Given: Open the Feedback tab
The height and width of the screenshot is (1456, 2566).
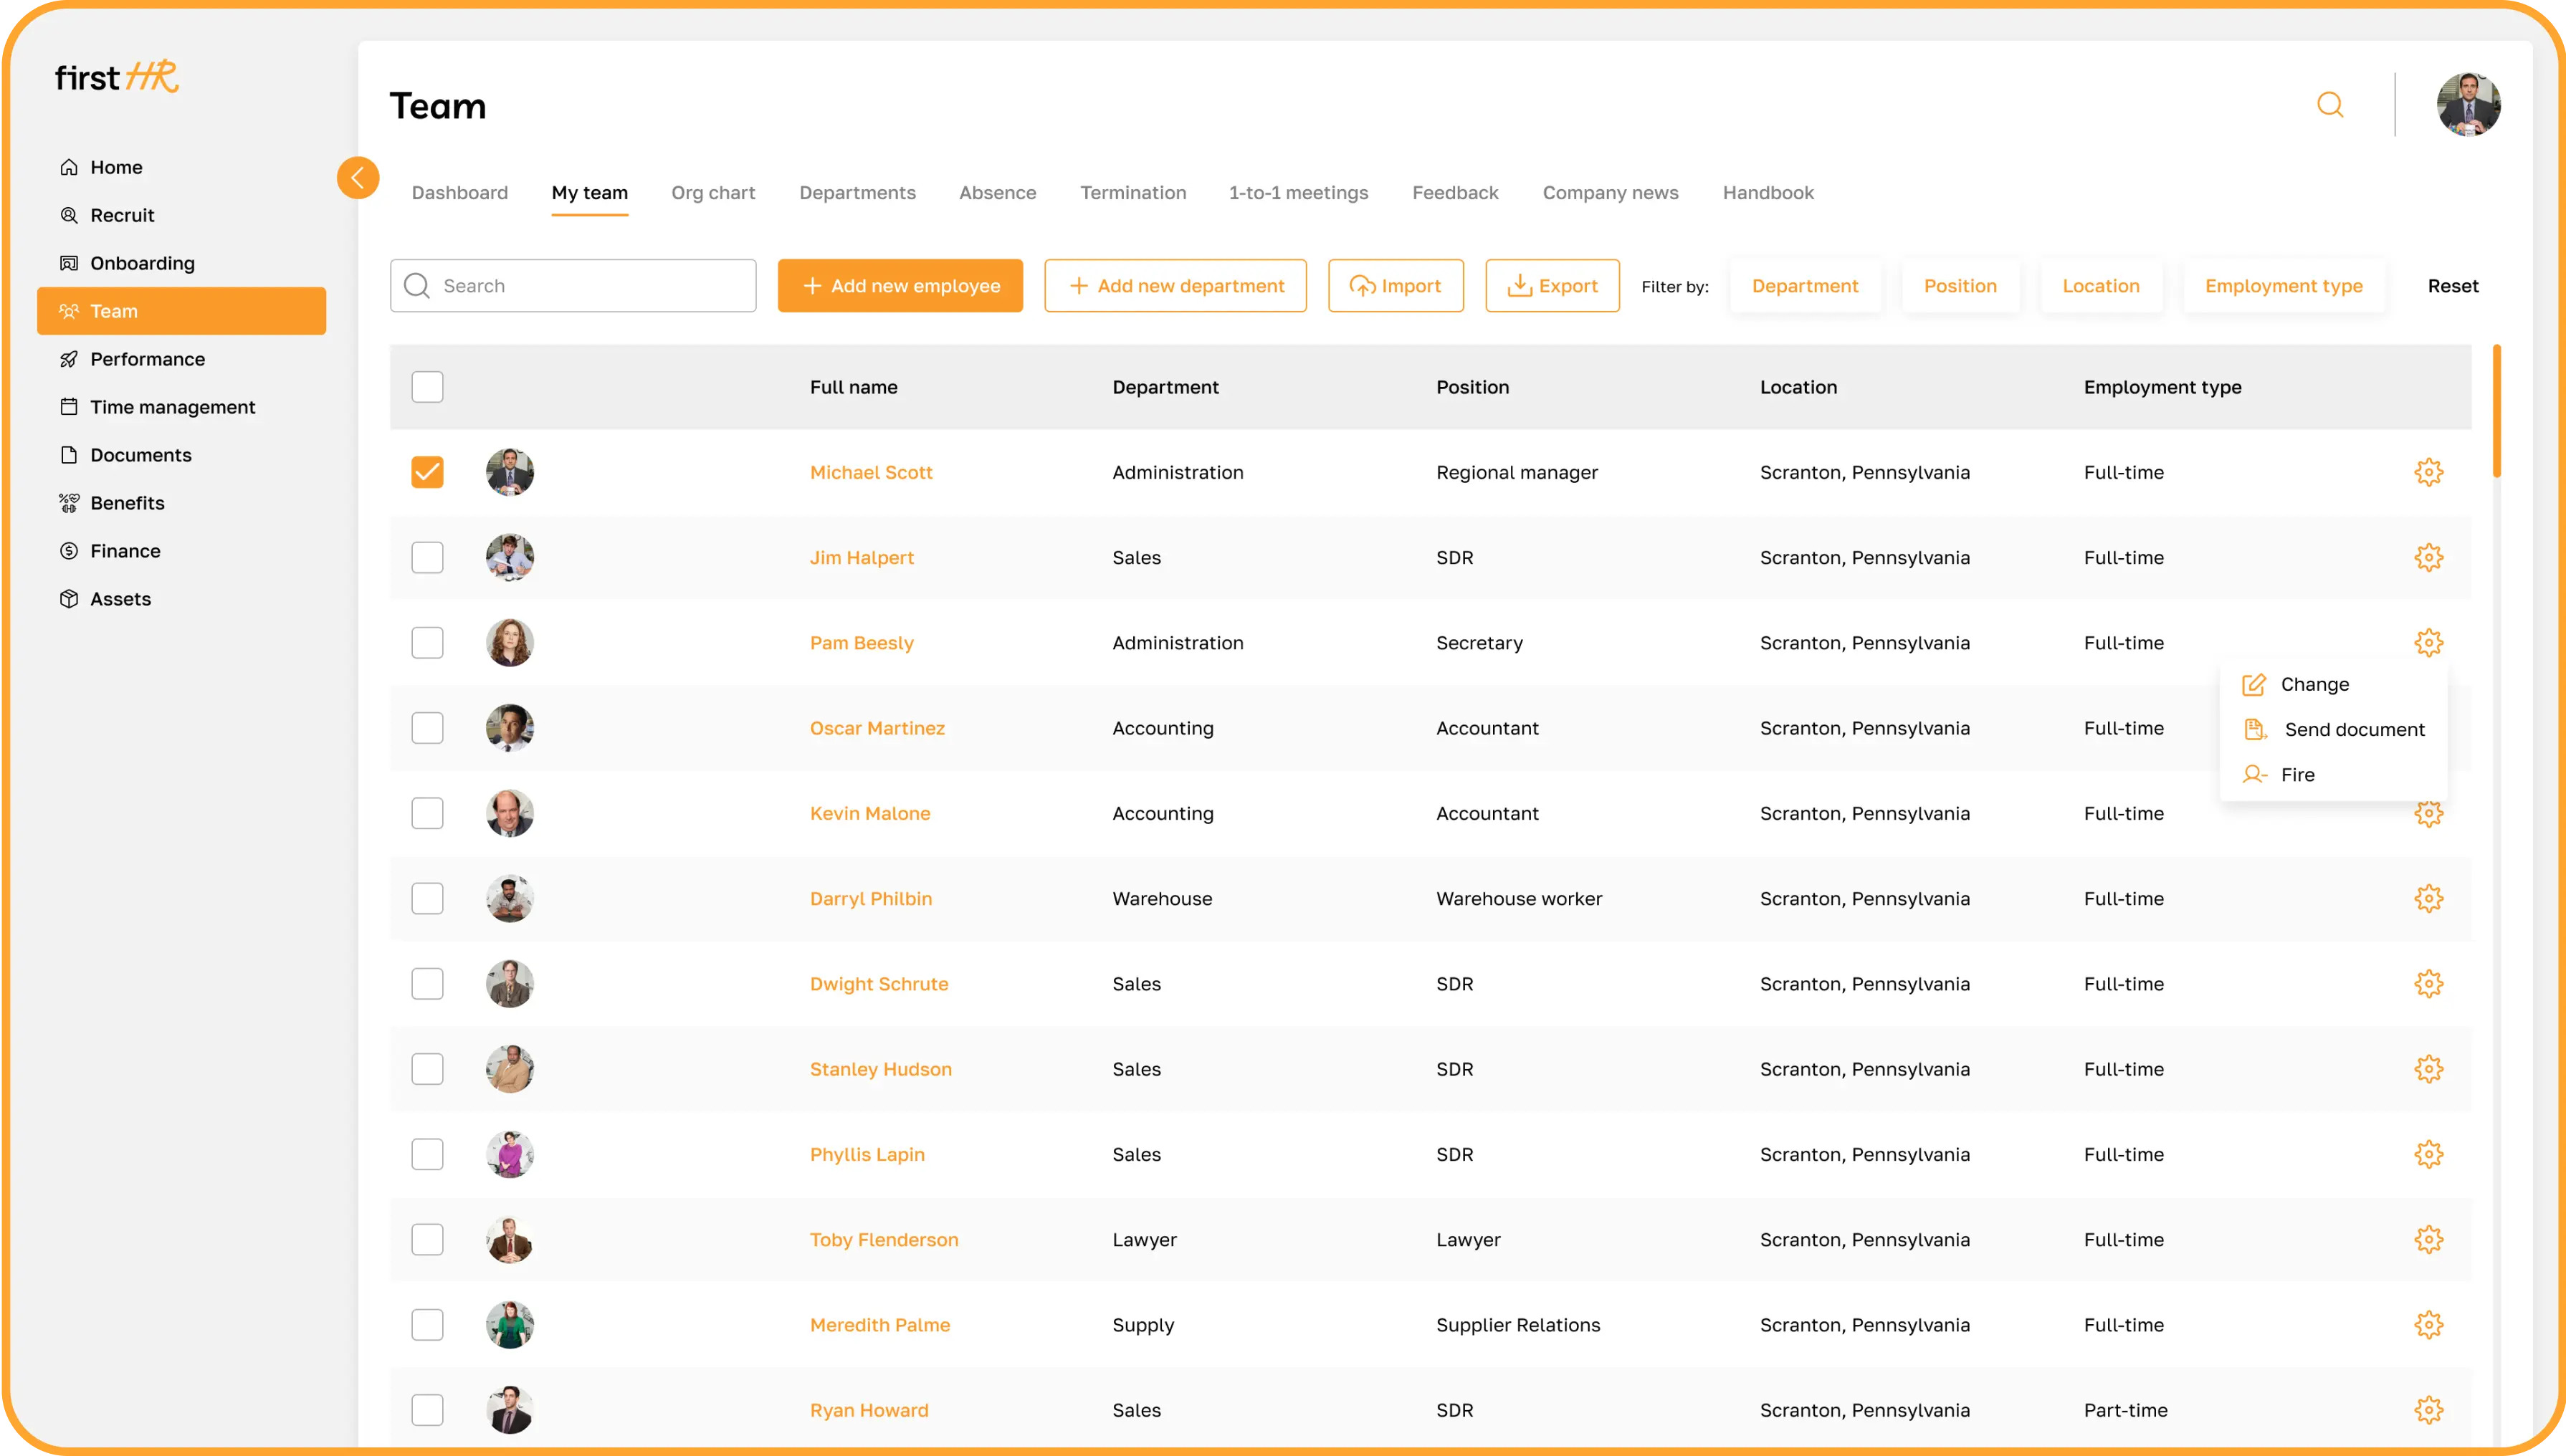Looking at the screenshot, I should [1455, 192].
